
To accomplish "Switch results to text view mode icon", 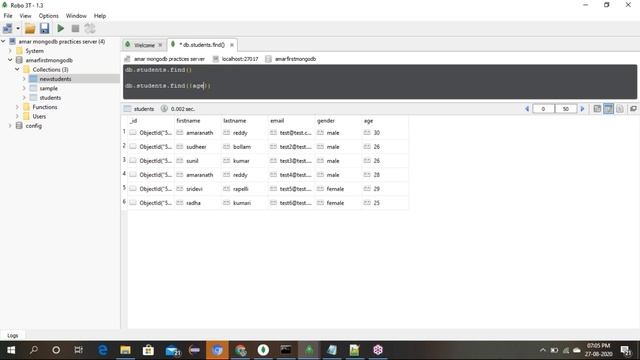I will tap(620, 109).
